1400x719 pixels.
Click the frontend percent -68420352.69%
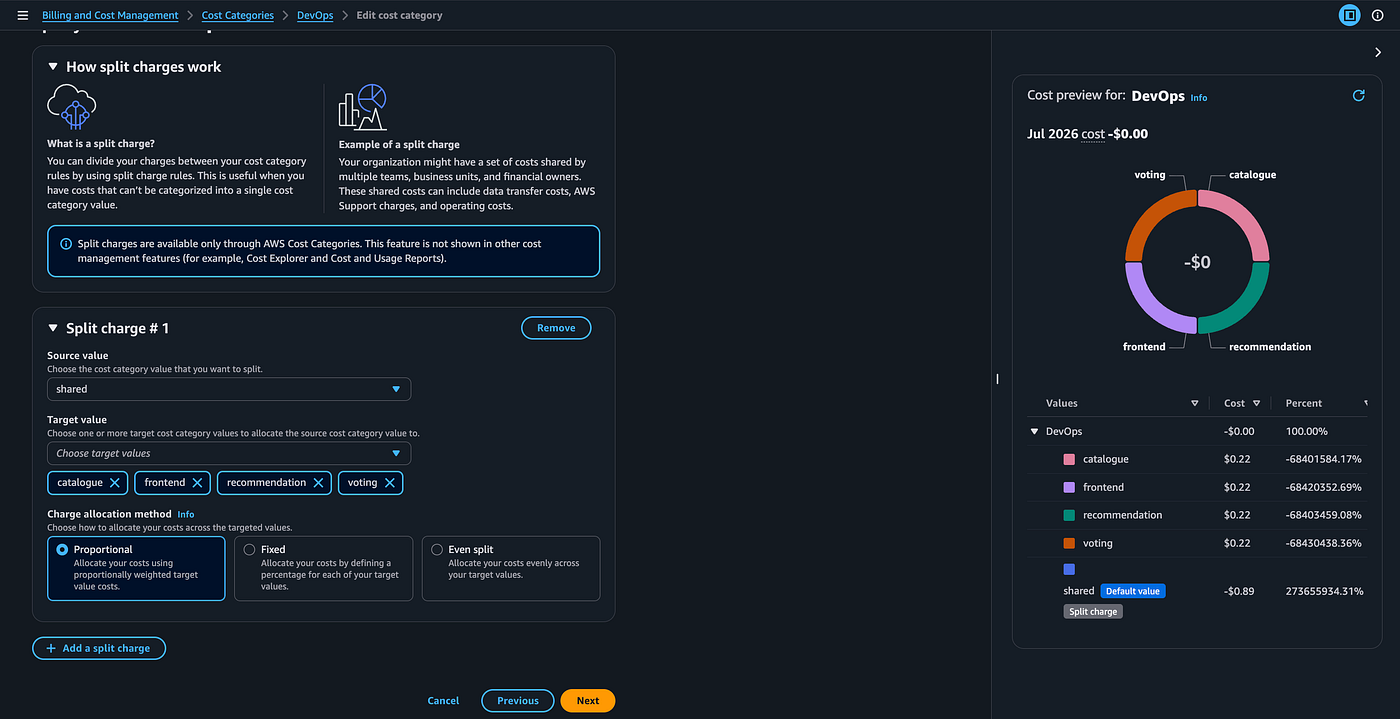point(1324,487)
